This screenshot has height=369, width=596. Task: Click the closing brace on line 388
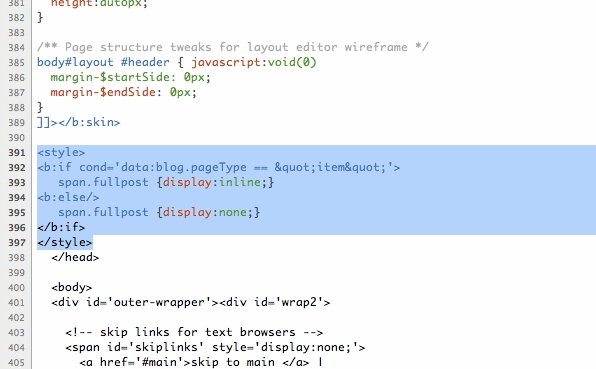[40, 107]
